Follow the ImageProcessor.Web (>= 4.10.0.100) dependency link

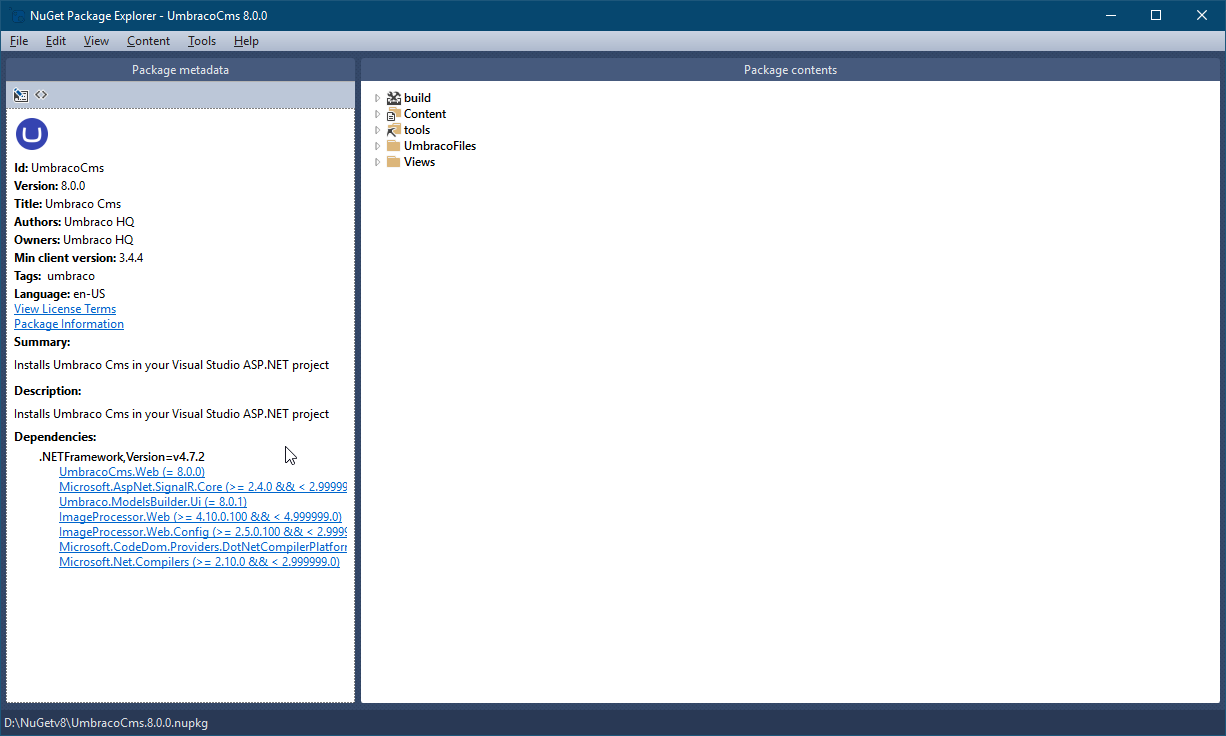pos(200,517)
